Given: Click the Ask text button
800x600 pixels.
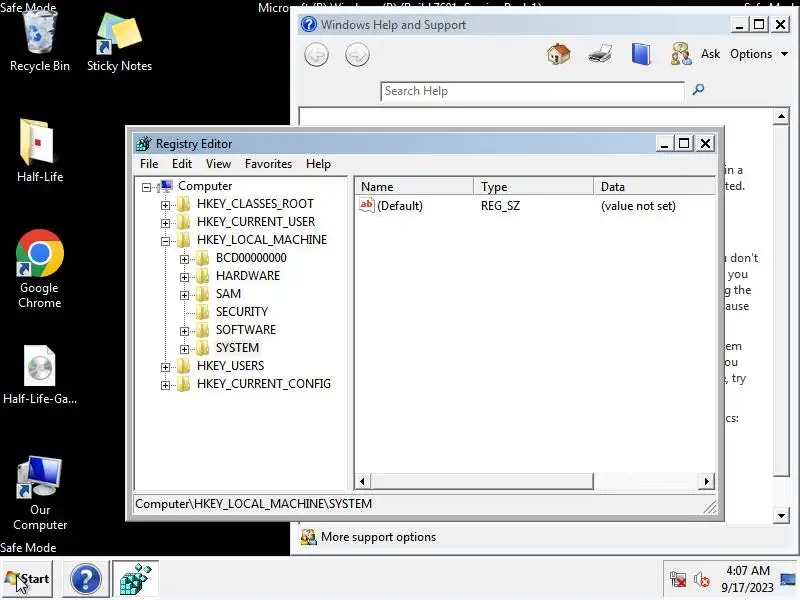Looking at the screenshot, I should pyautogui.click(x=710, y=54).
